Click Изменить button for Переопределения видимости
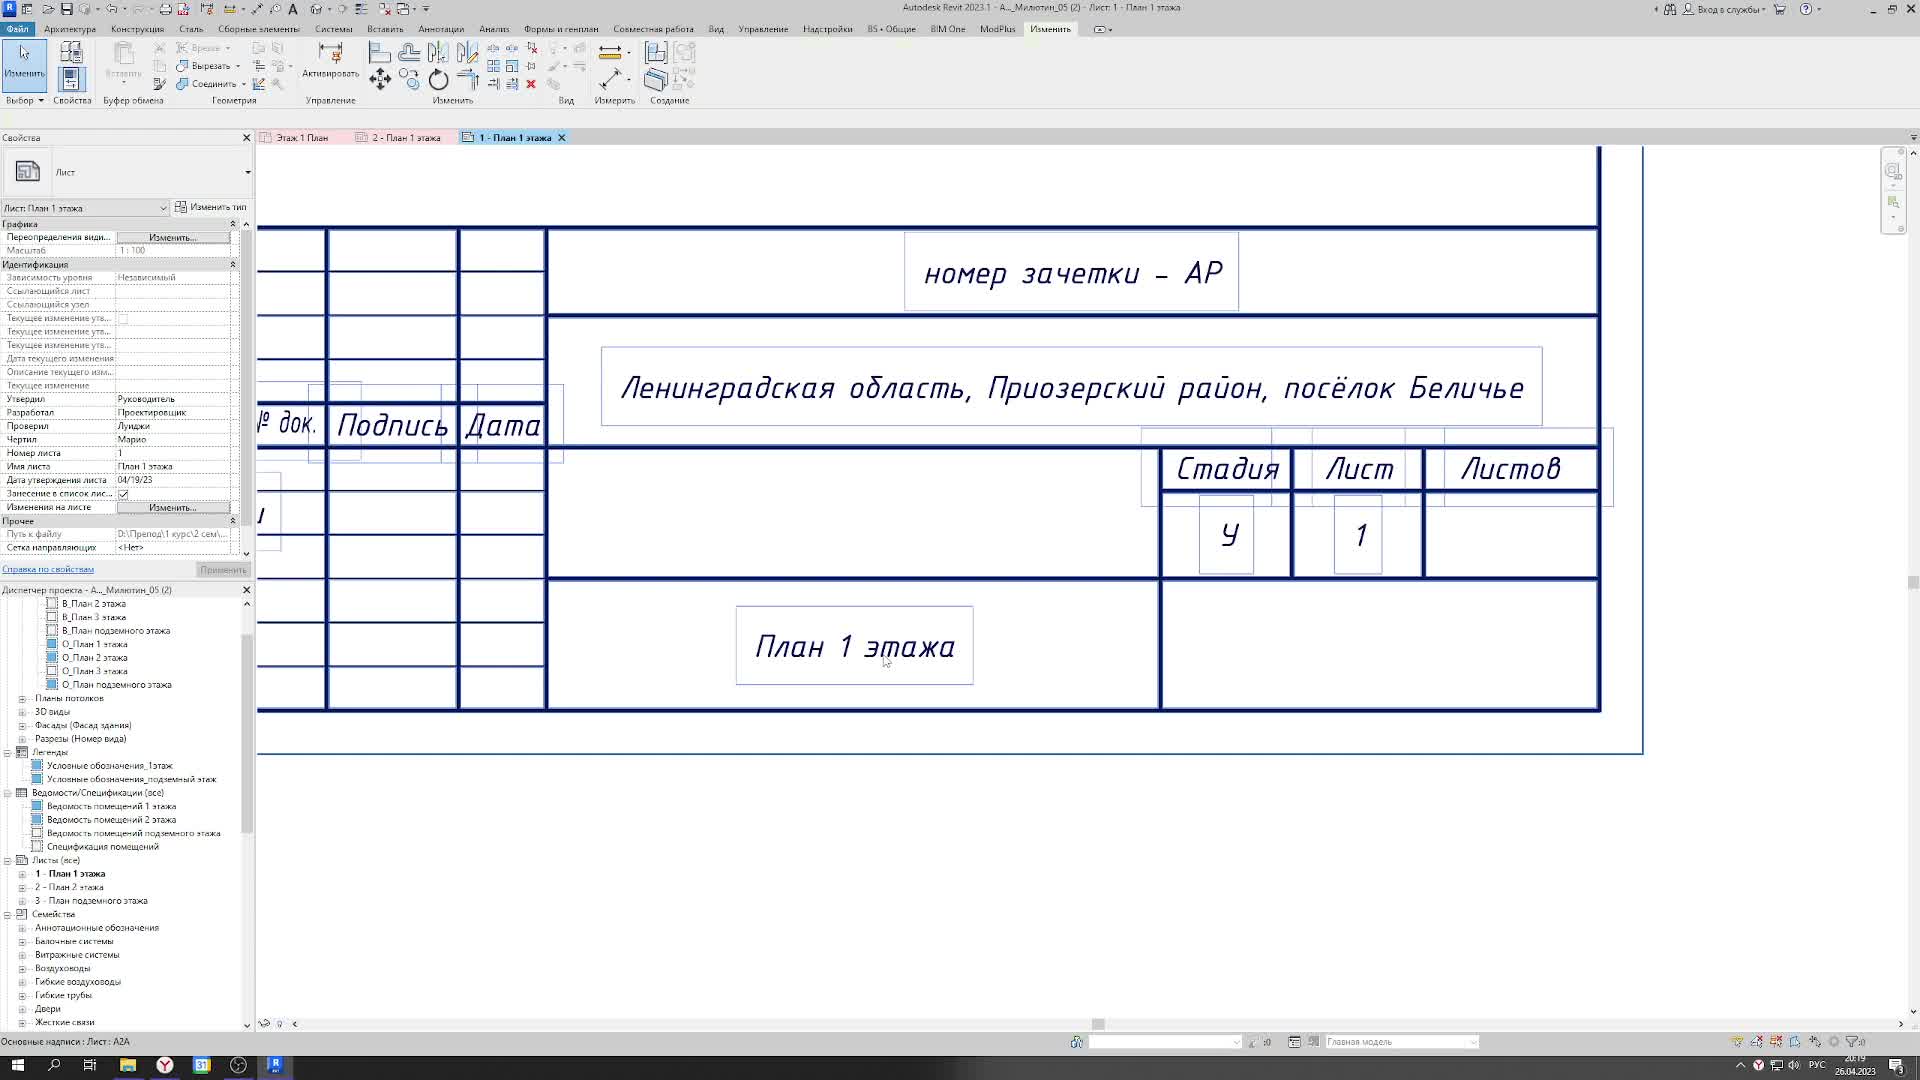The height and width of the screenshot is (1080, 1920). coord(173,238)
